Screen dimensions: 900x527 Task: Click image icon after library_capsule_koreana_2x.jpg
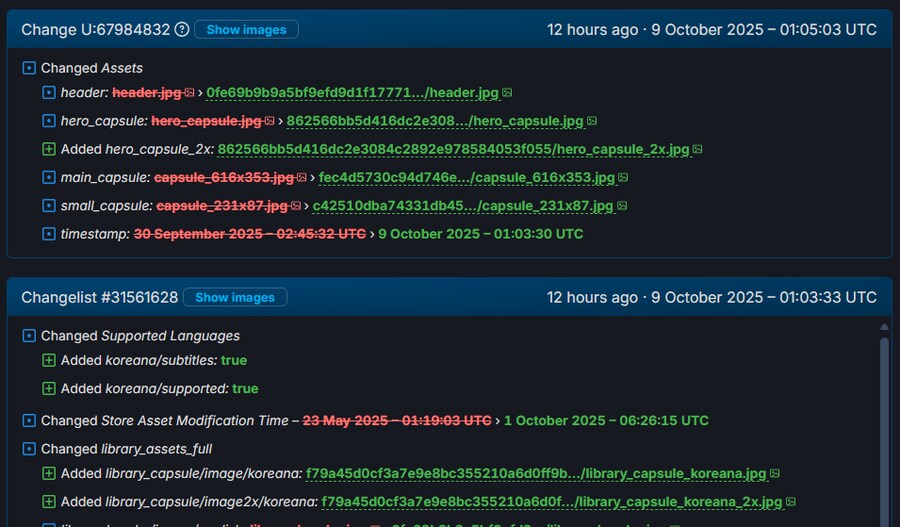790,502
